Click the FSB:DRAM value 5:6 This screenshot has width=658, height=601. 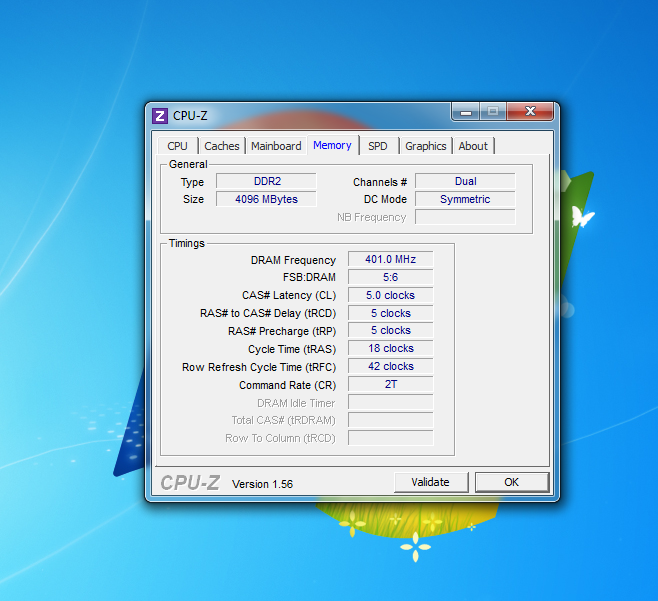click(391, 277)
